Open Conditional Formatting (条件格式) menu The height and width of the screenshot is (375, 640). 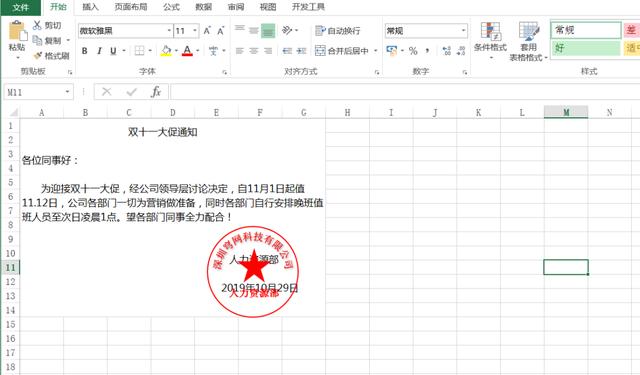(490, 41)
